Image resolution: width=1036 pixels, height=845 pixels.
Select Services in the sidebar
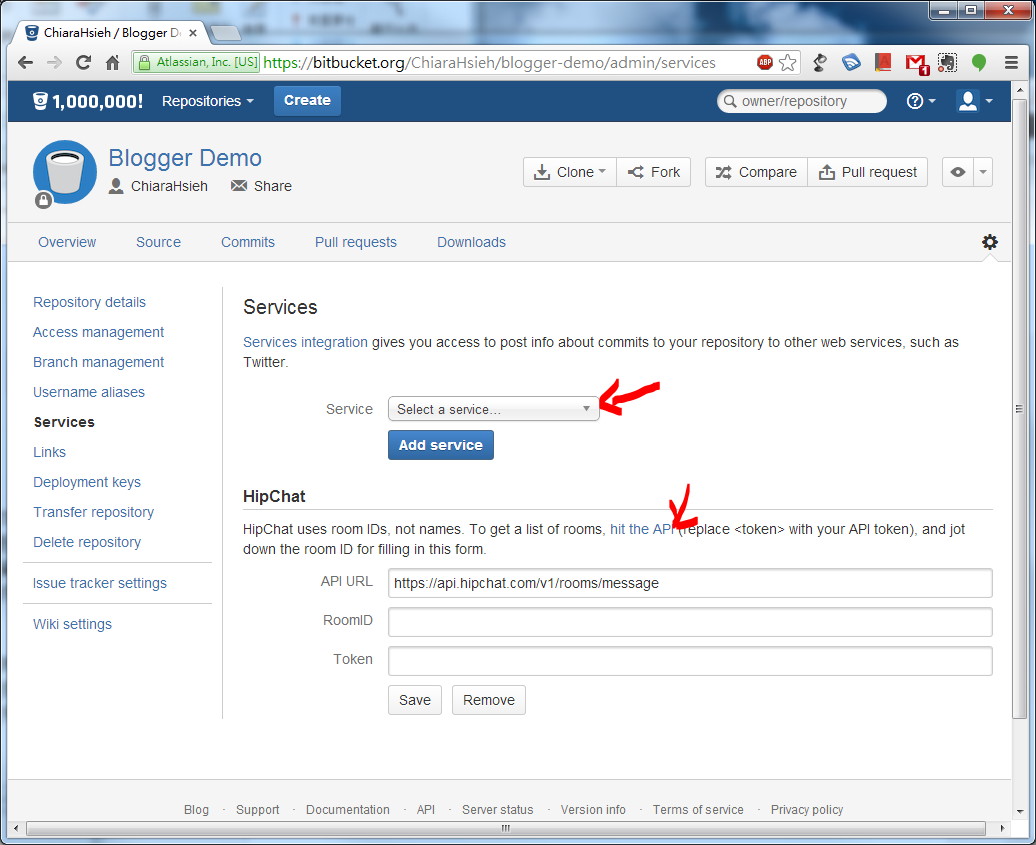tap(64, 422)
